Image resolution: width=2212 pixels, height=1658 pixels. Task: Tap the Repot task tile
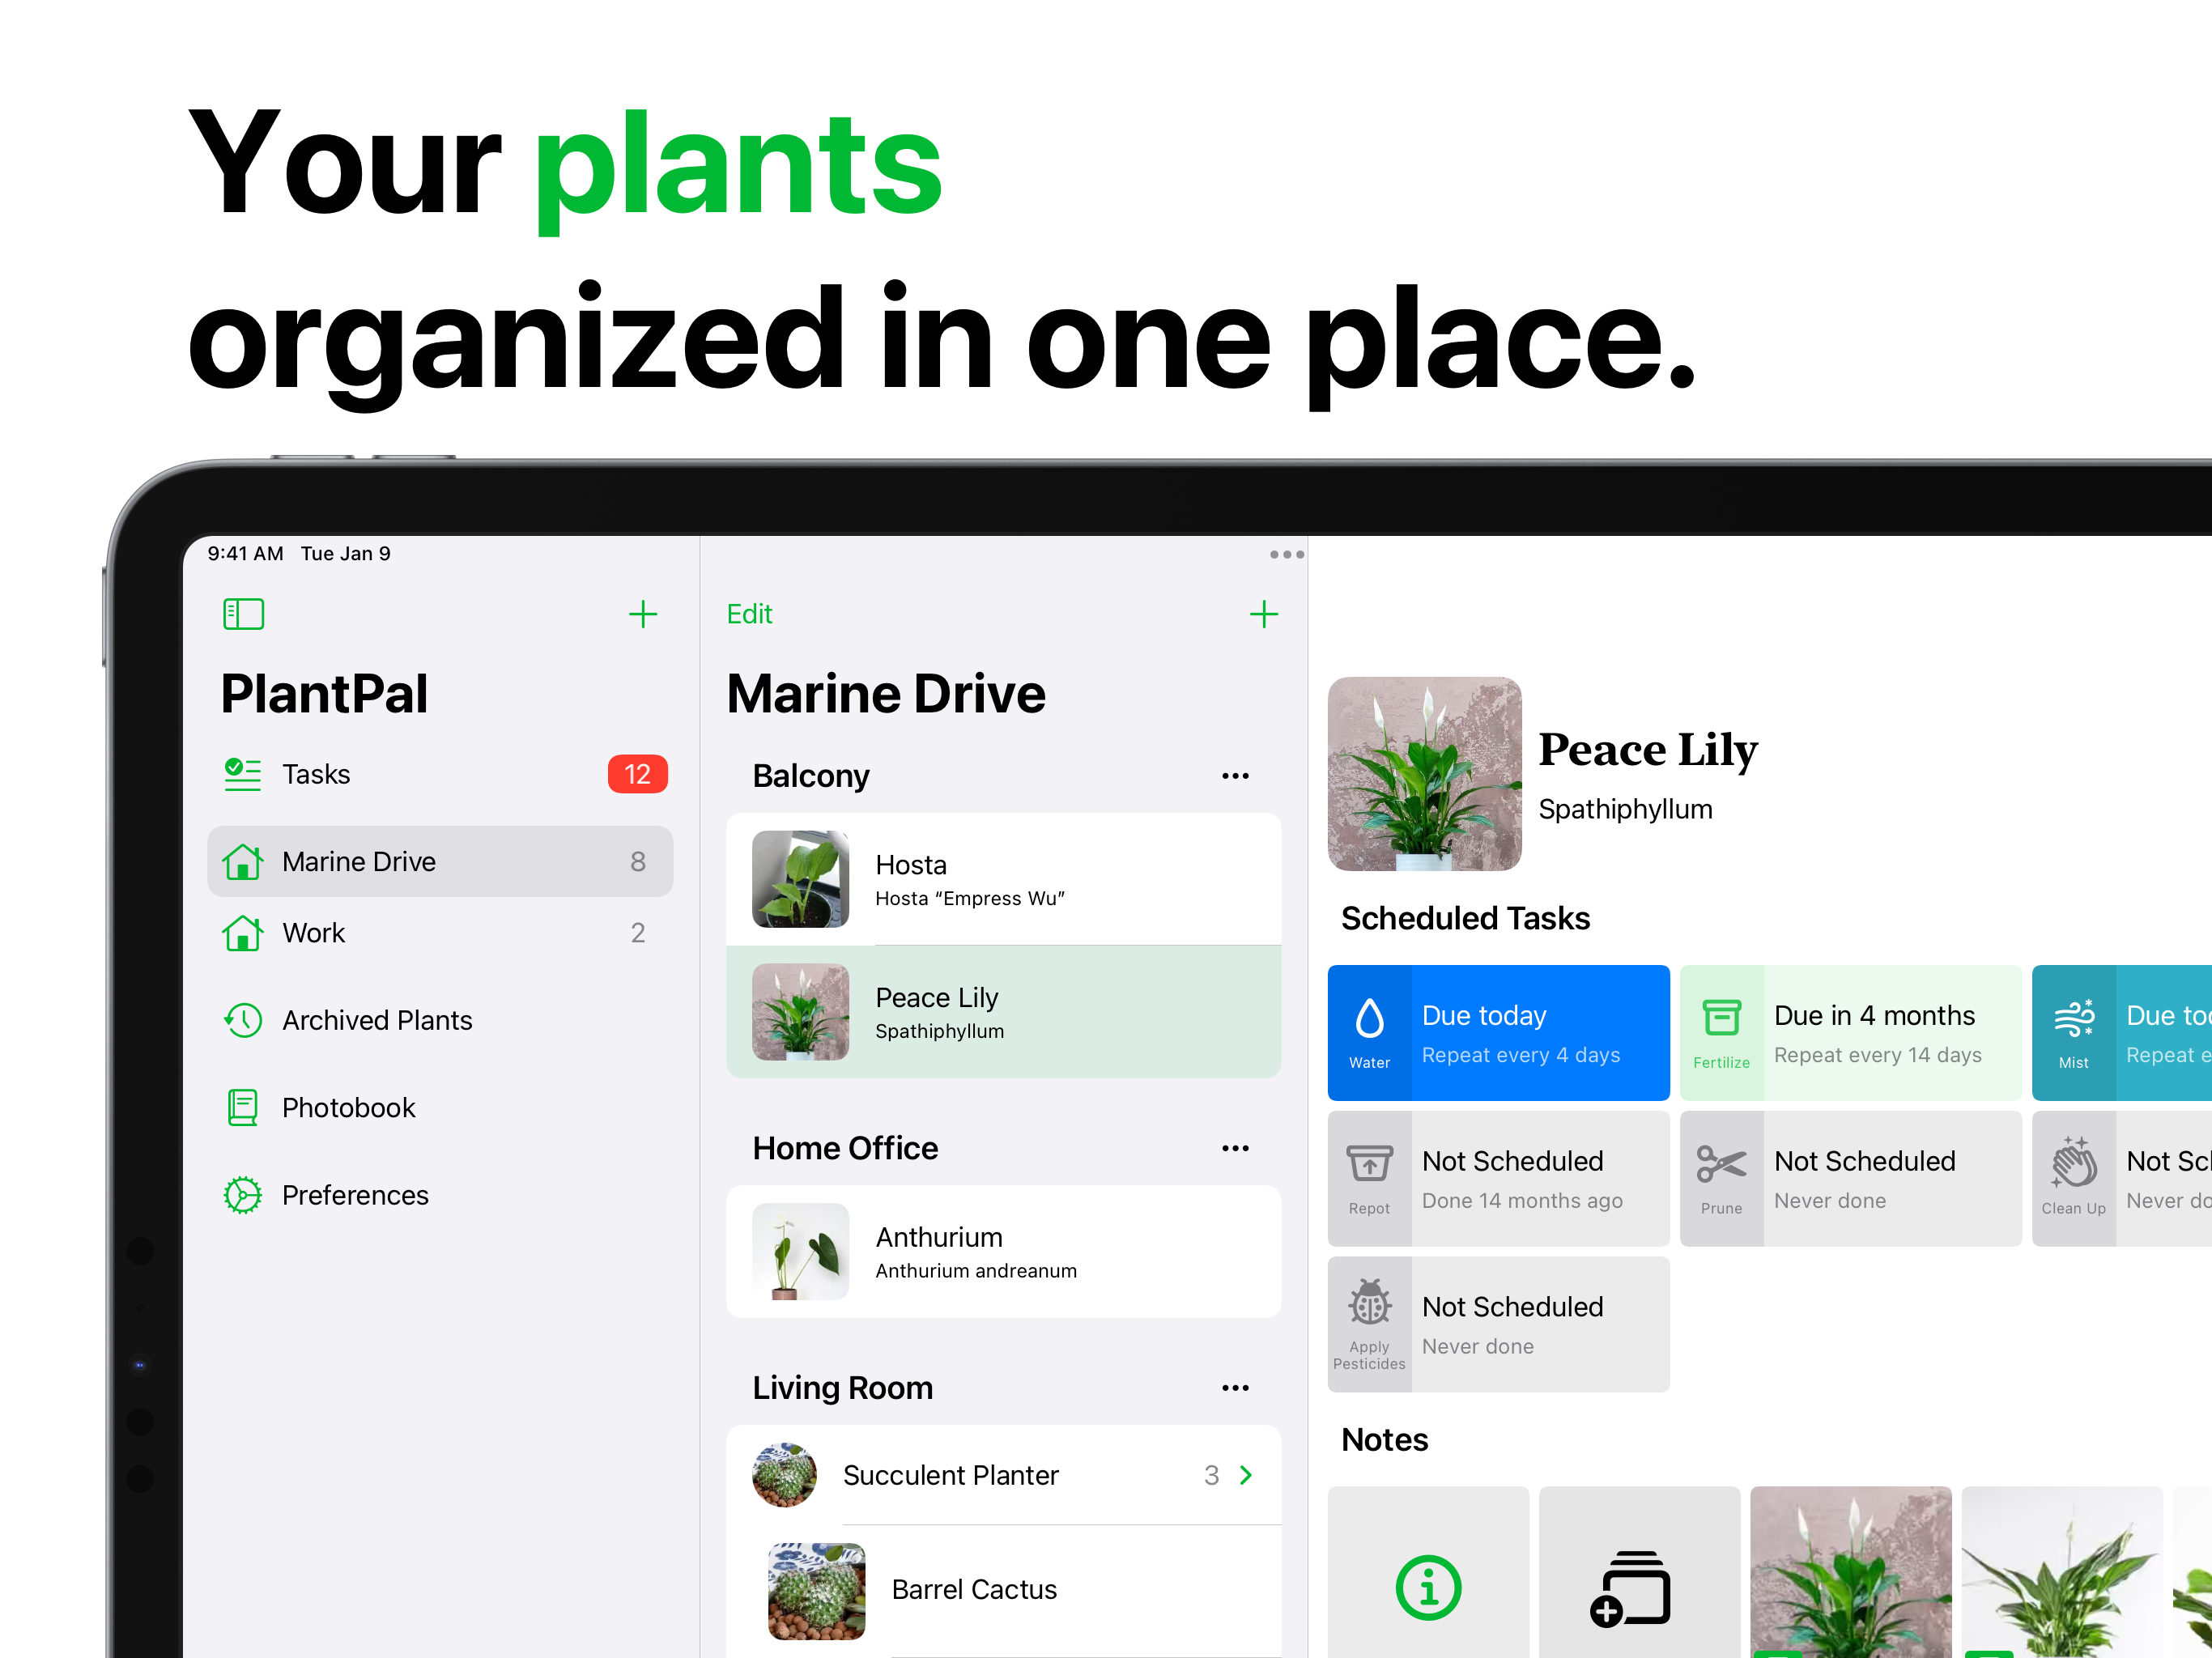(x=1497, y=1178)
